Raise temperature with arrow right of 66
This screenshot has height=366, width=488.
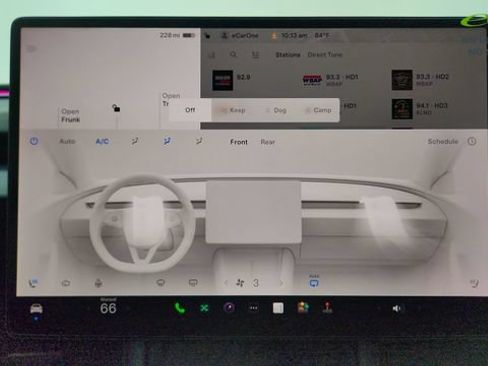tap(128, 309)
